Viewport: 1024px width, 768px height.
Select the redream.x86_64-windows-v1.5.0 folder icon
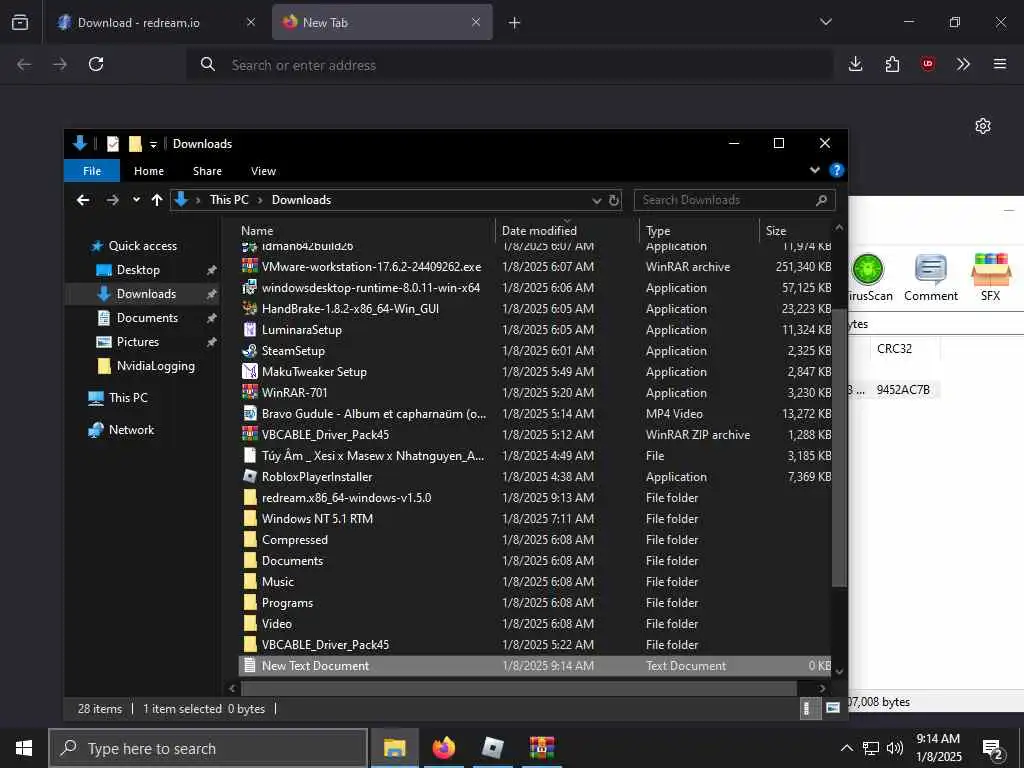(249, 498)
